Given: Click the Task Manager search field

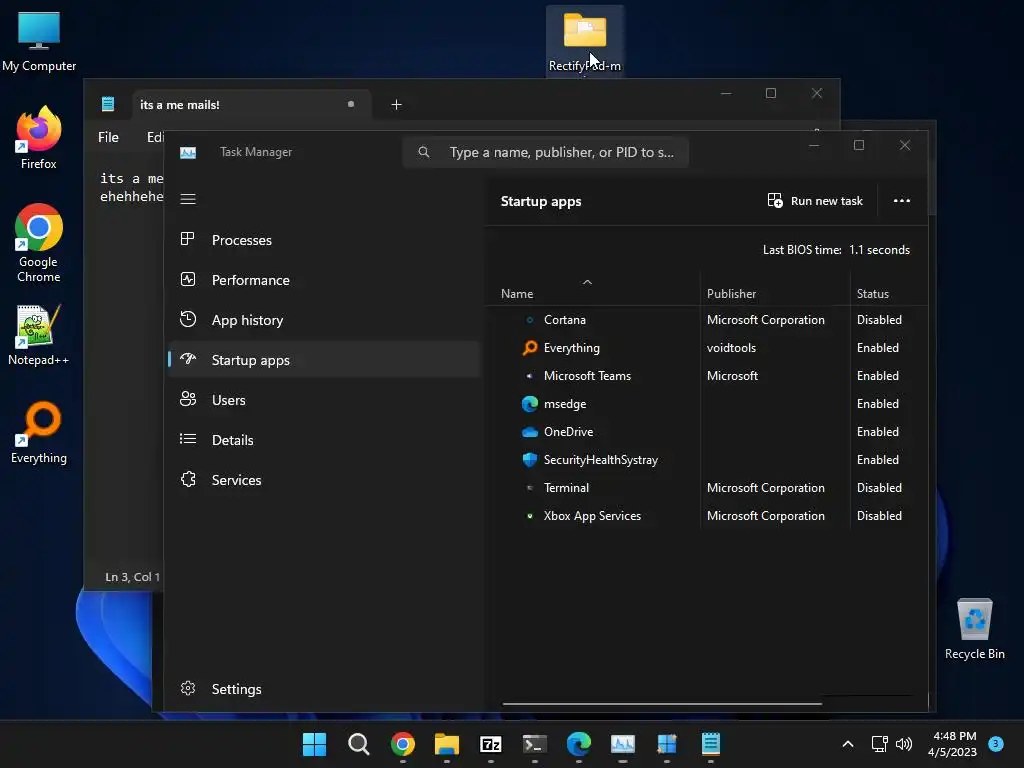Looking at the screenshot, I should (x=545, y=152).
